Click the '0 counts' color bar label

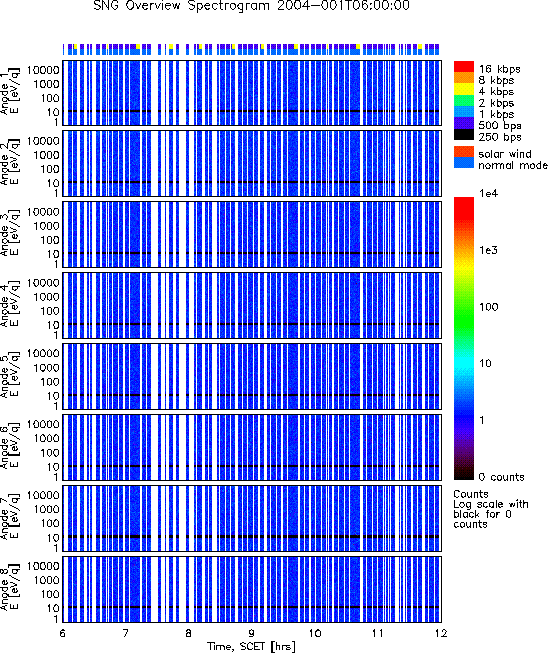501,477
